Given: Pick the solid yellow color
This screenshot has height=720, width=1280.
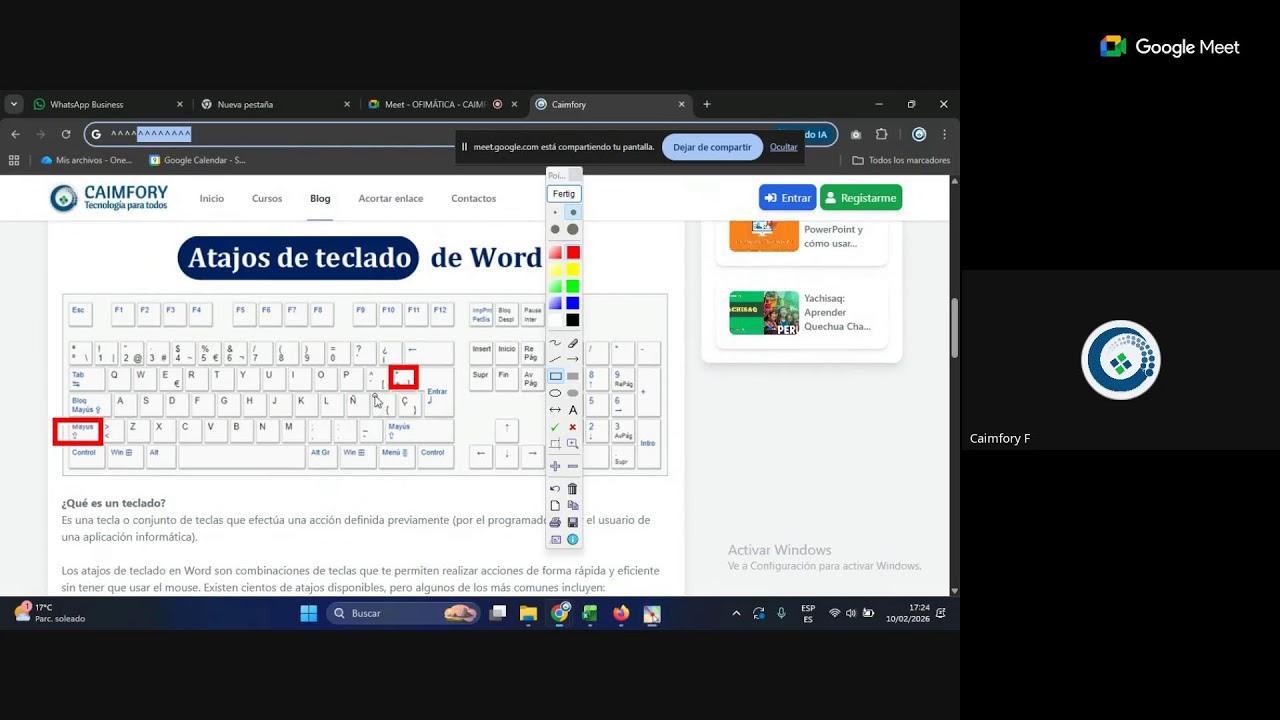Looking at the screenshot, I should pos(573,269).
